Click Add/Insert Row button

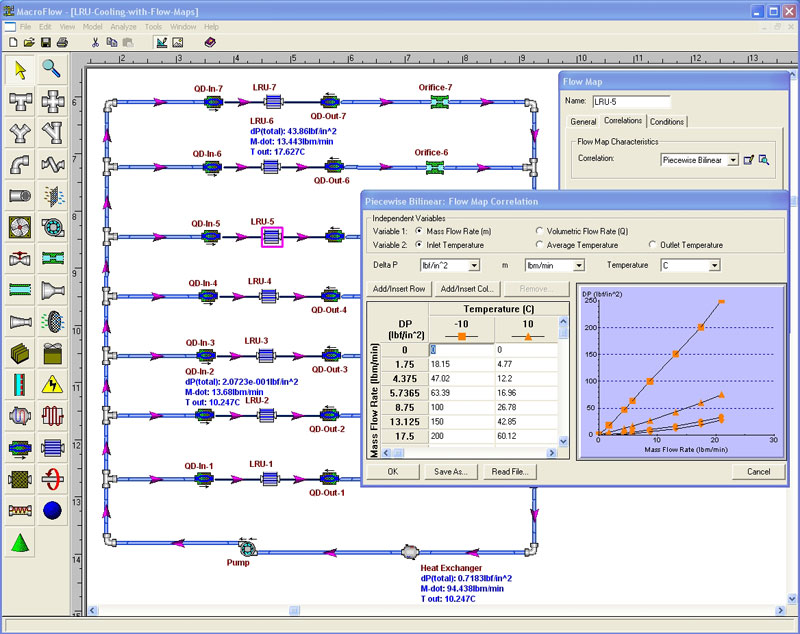tap(399, 289)
